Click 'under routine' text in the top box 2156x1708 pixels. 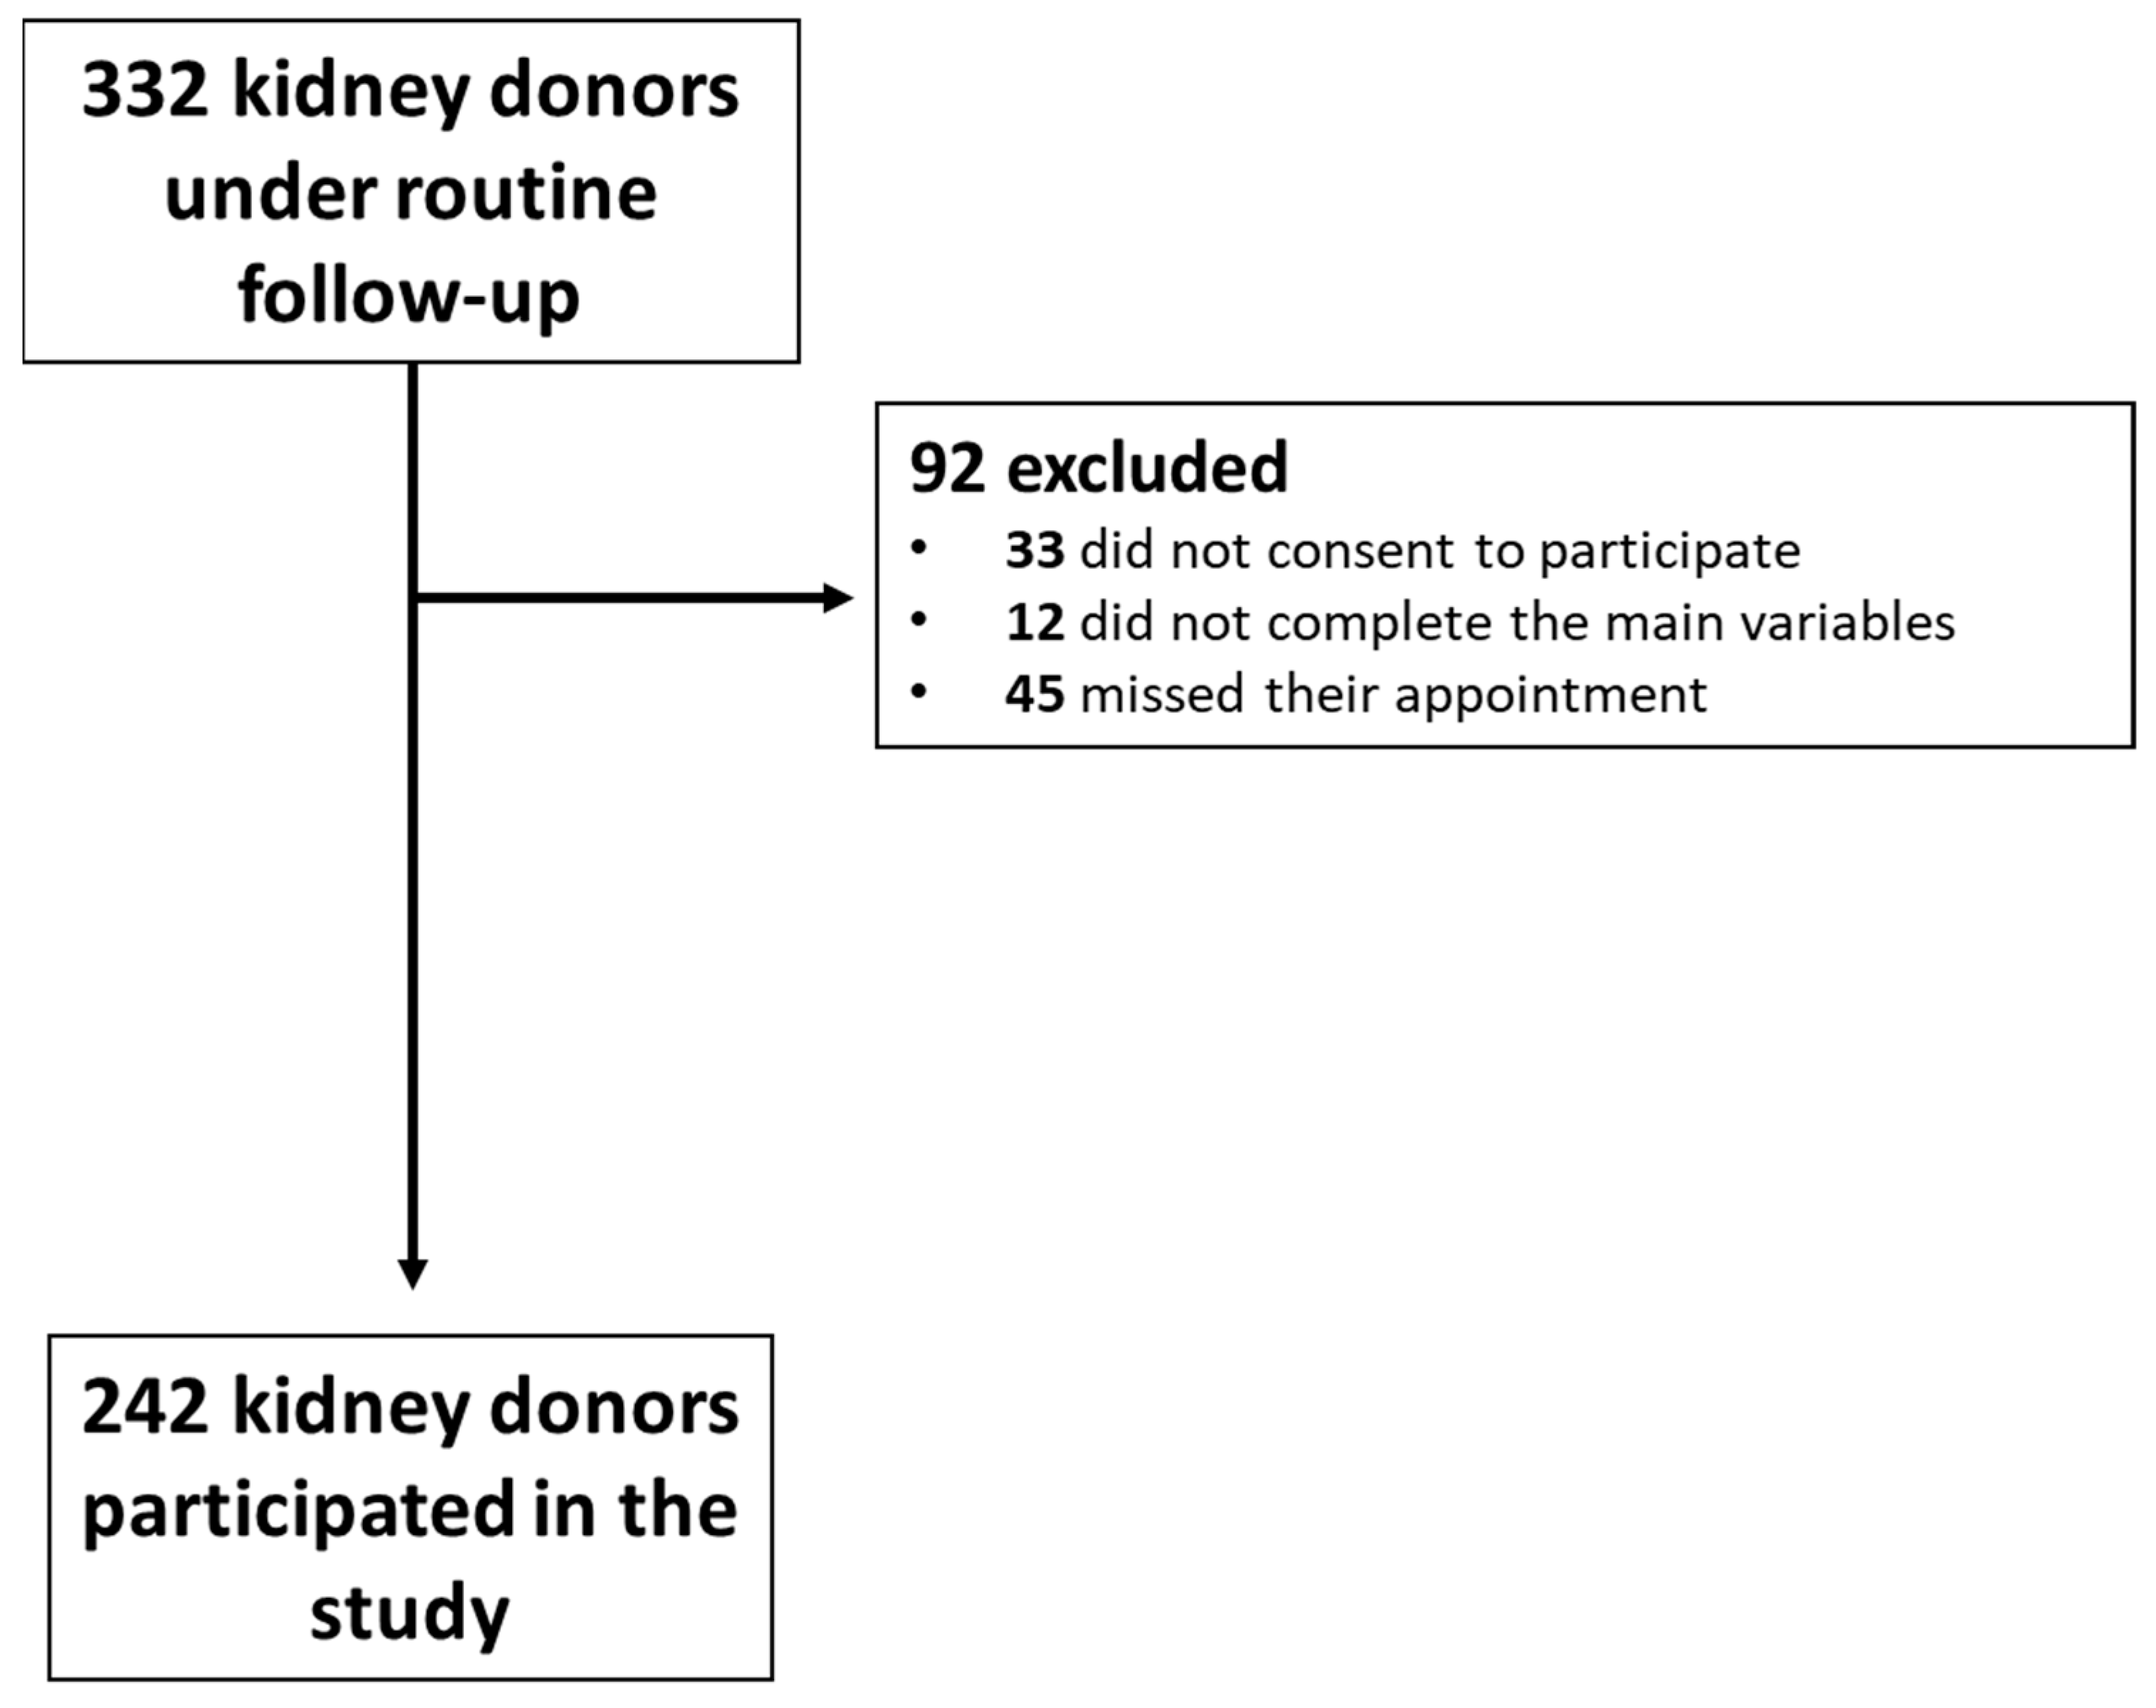coord(410,194)
